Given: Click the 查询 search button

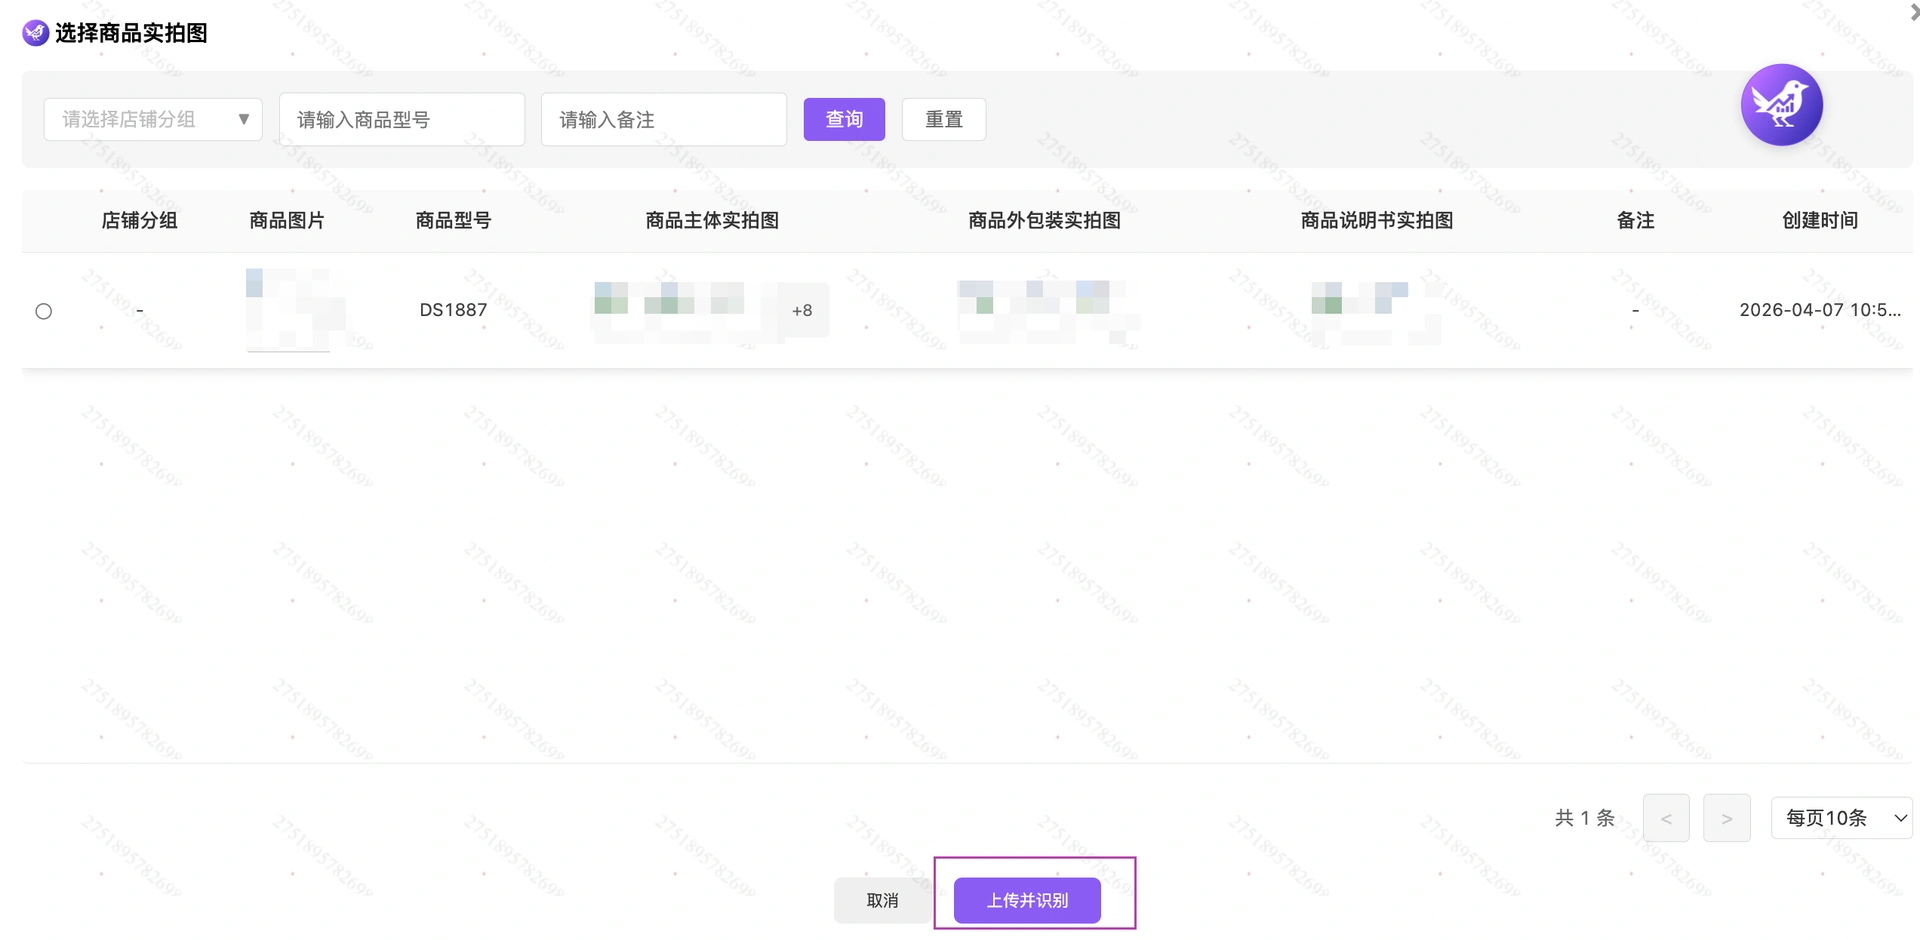Looking at the screenshot, I should [x=844, y=119].
